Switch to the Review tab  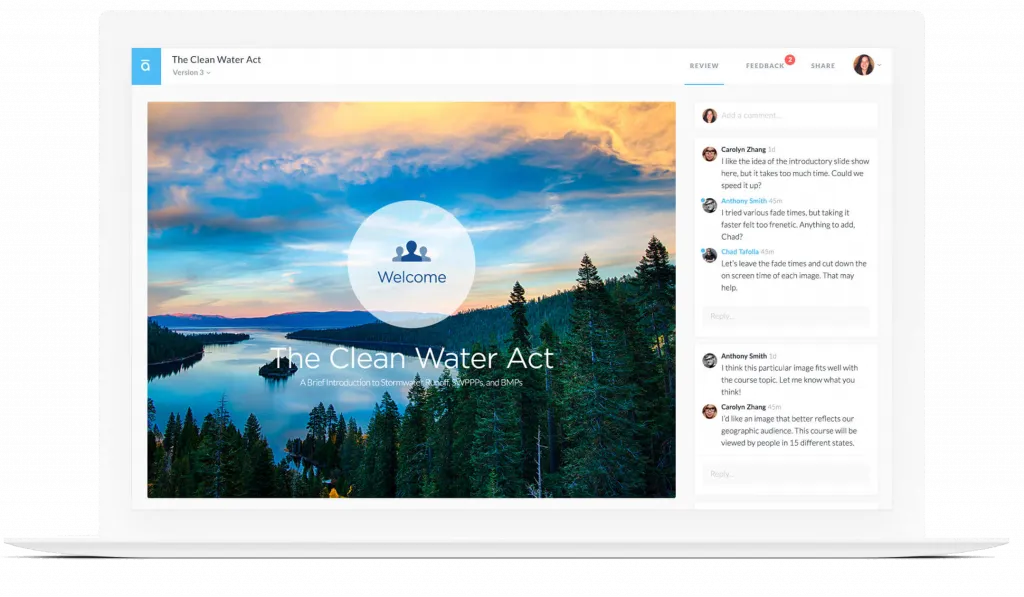tap(704, 66)
